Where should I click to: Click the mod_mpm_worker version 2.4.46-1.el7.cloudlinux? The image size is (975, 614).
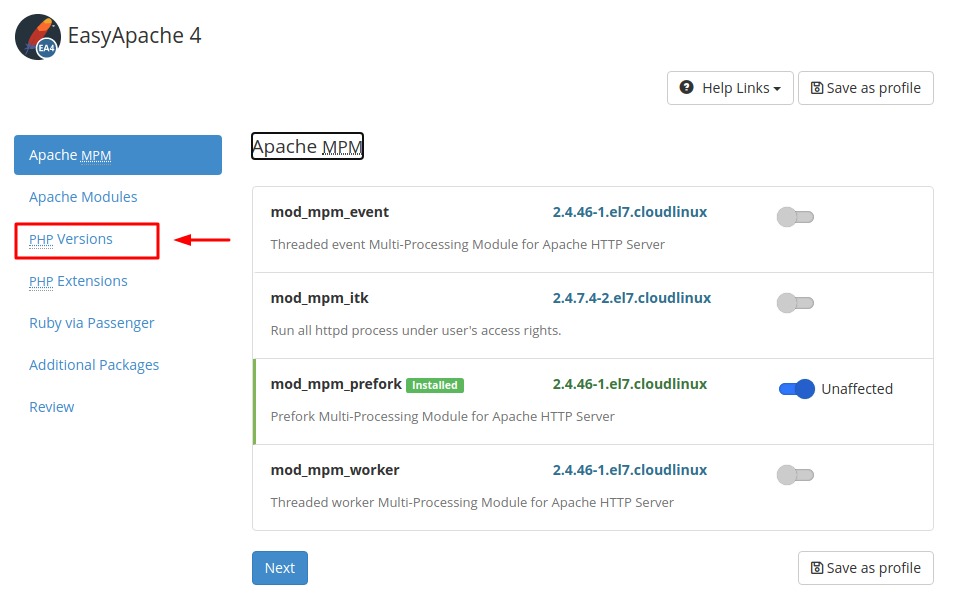coord(630,470)
